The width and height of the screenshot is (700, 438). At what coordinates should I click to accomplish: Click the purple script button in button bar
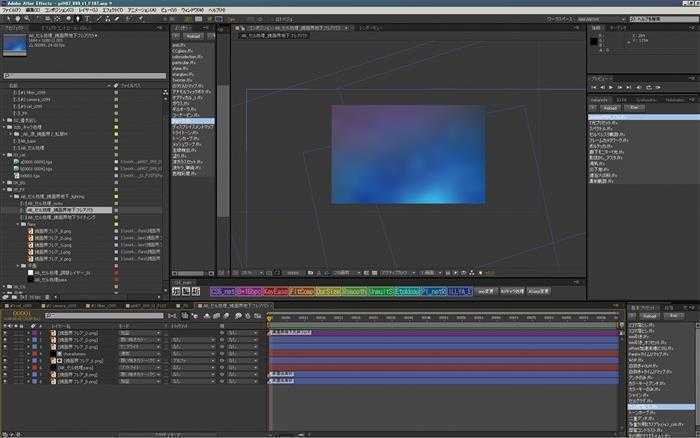(222, 292)
